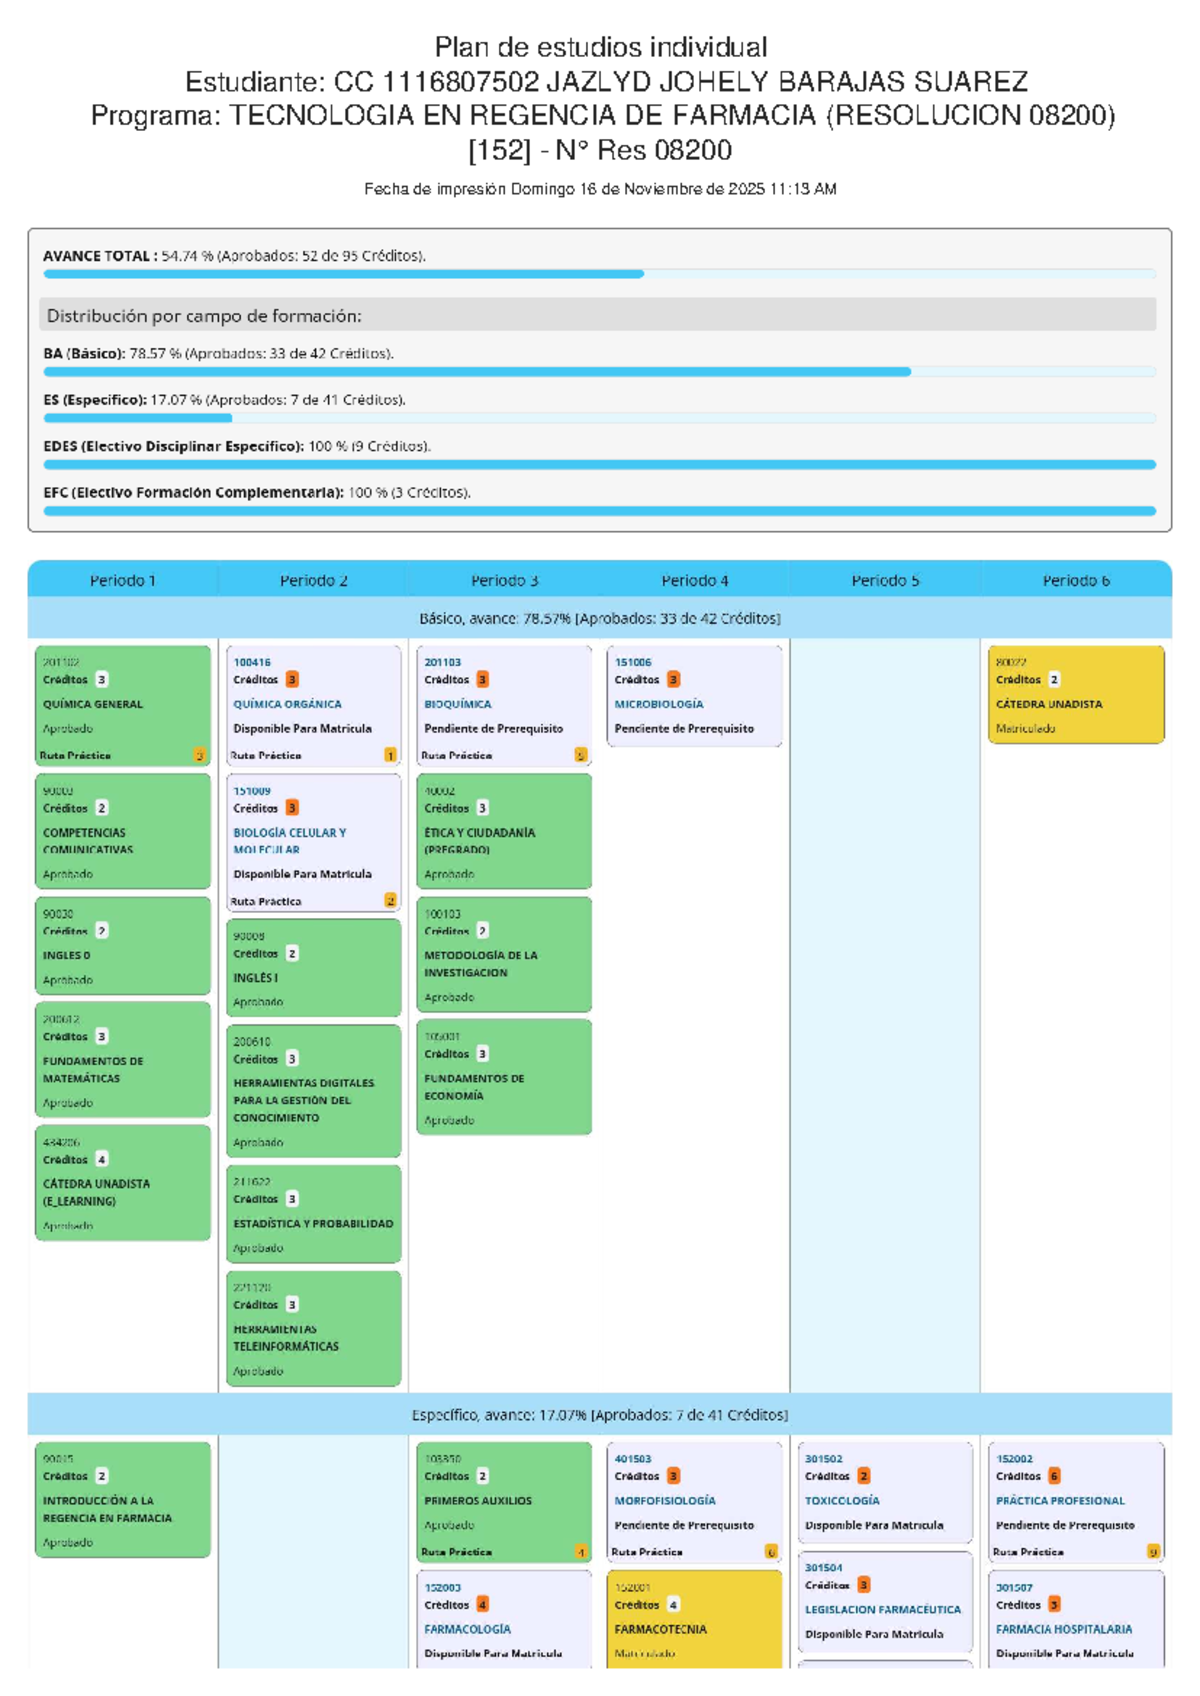Click Ruta Práctica badge 9 on Práctica Profesional
This screenshot has width=1200, height=1696.
[x=1153, y=1552]
